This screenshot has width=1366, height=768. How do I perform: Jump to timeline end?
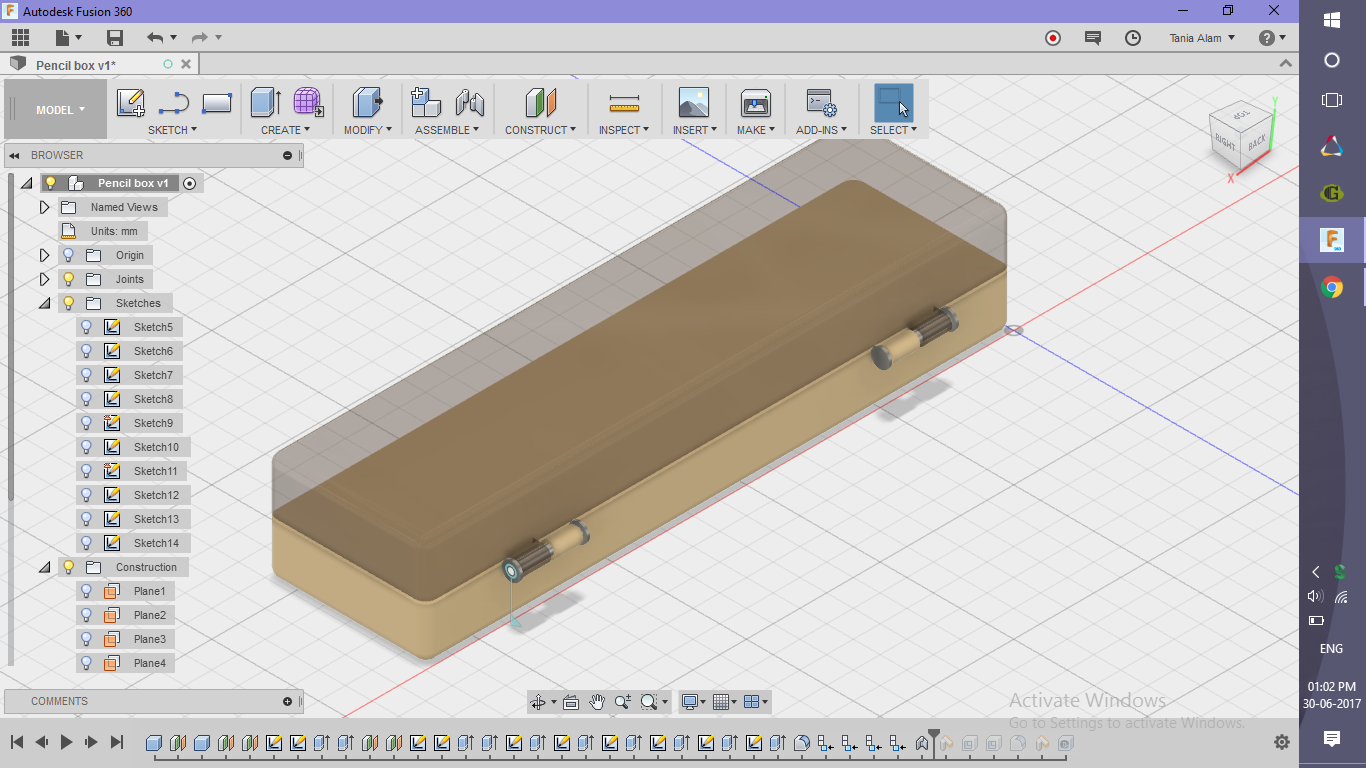[117, 742]
